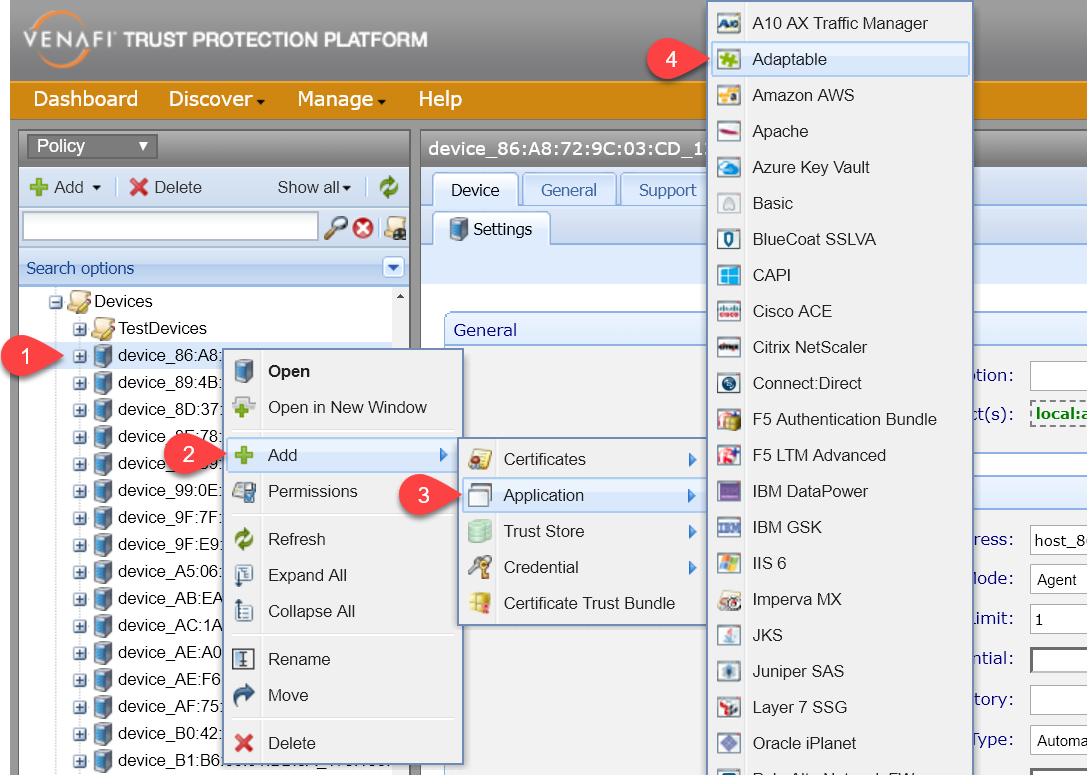Click Expand All in context menu
Viewport: 1087px width, 775px height.
click(x=307, y=575)
